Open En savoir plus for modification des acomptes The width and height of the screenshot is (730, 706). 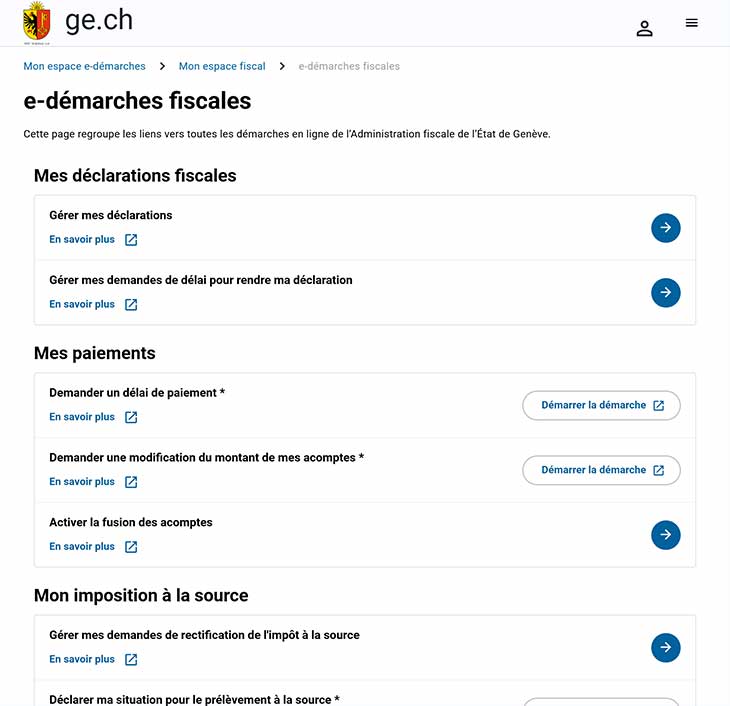coord(82,482)
